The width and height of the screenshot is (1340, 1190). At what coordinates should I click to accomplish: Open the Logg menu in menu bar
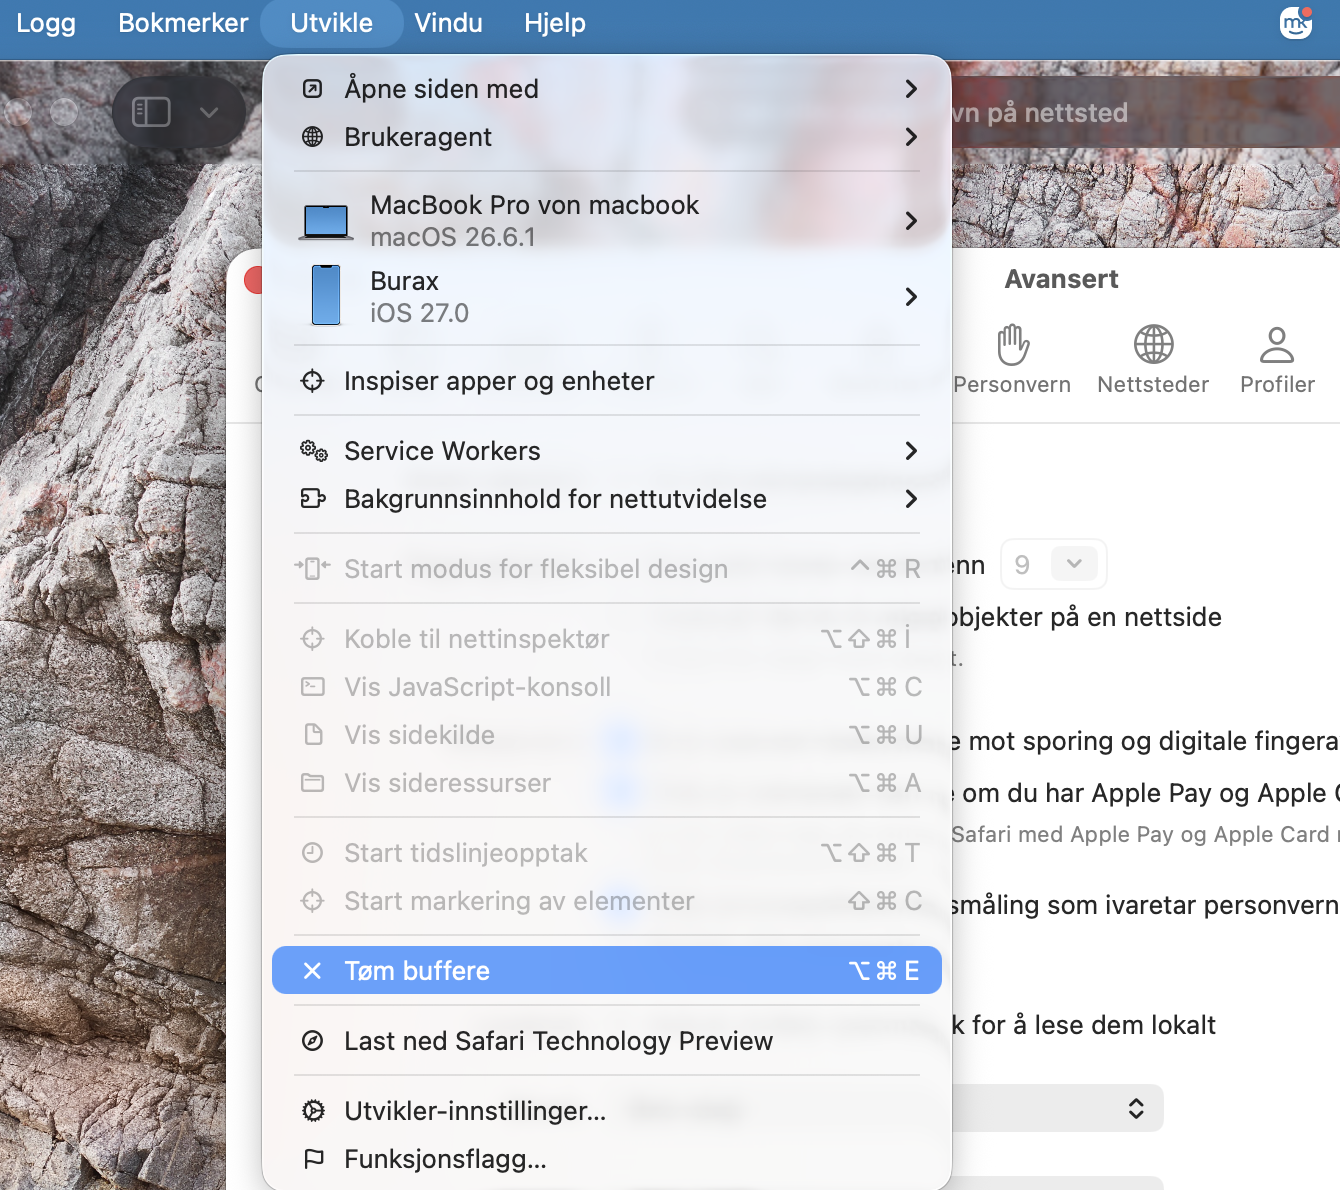[46, 23]
